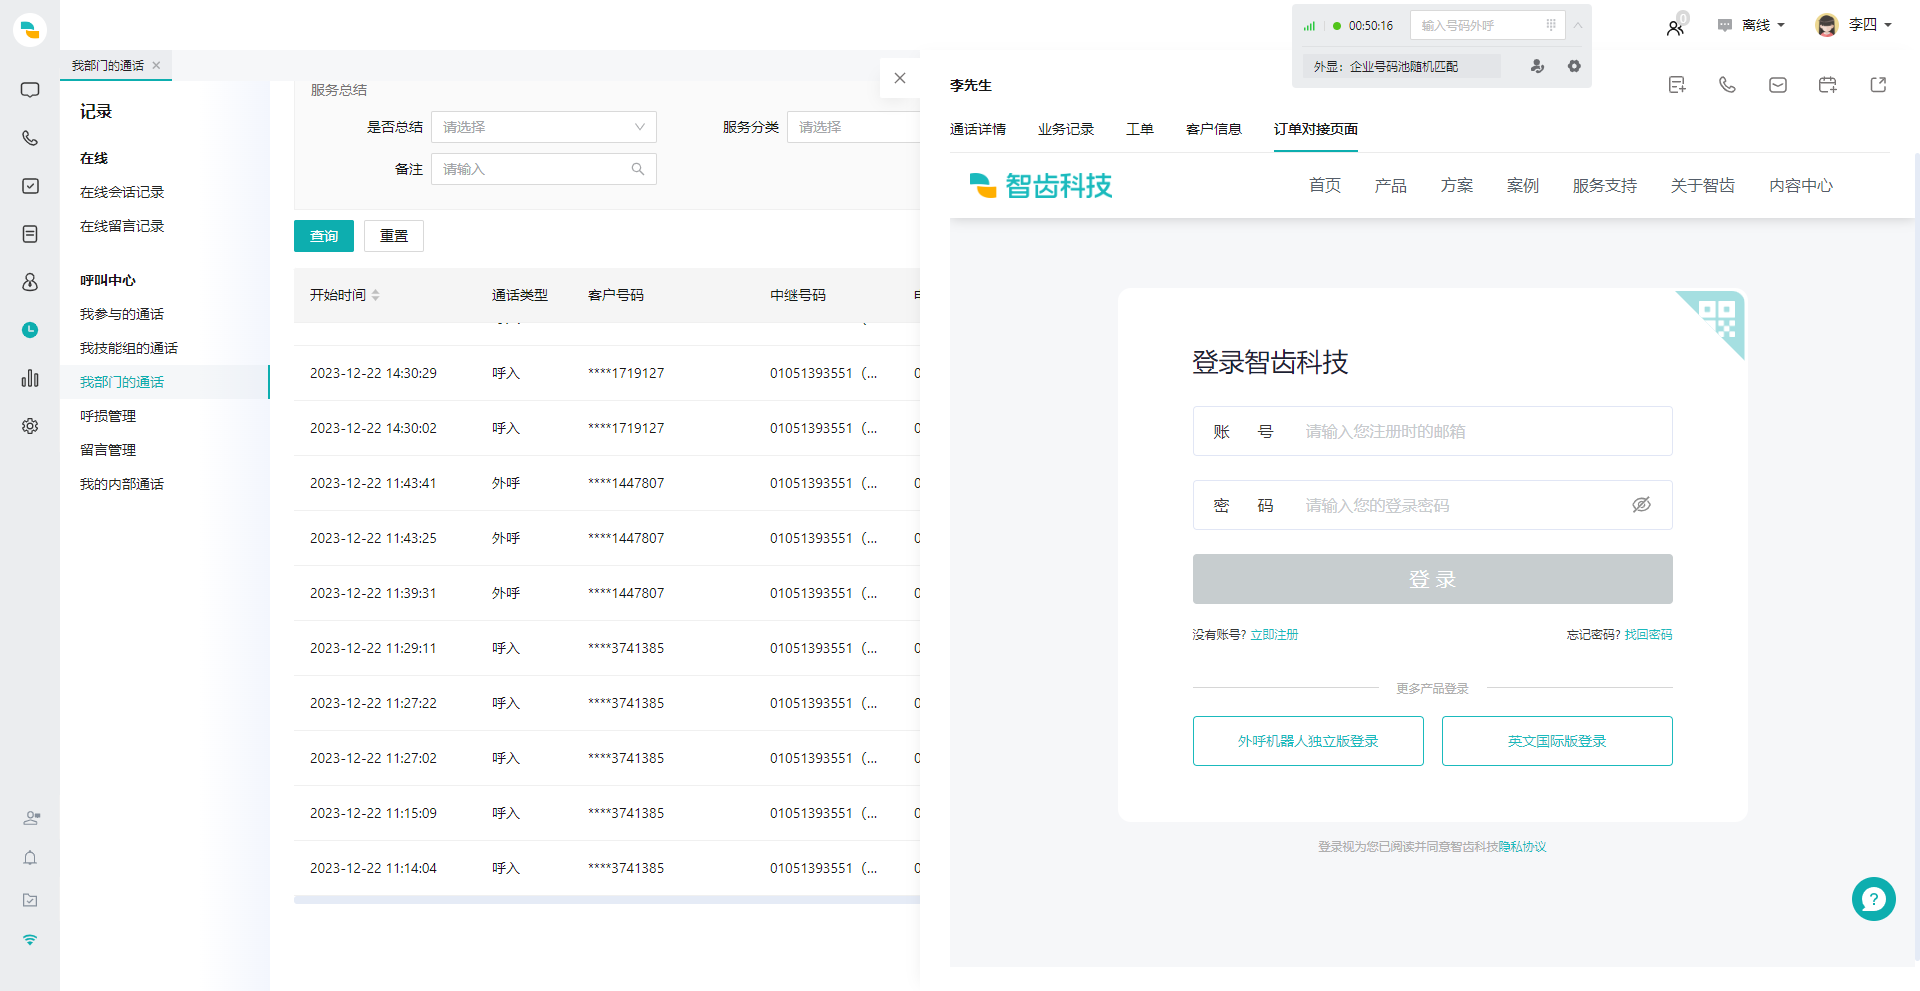Open the settings gear sidebar icon
The image size is (1920, 991).
[x=30, y=426]
